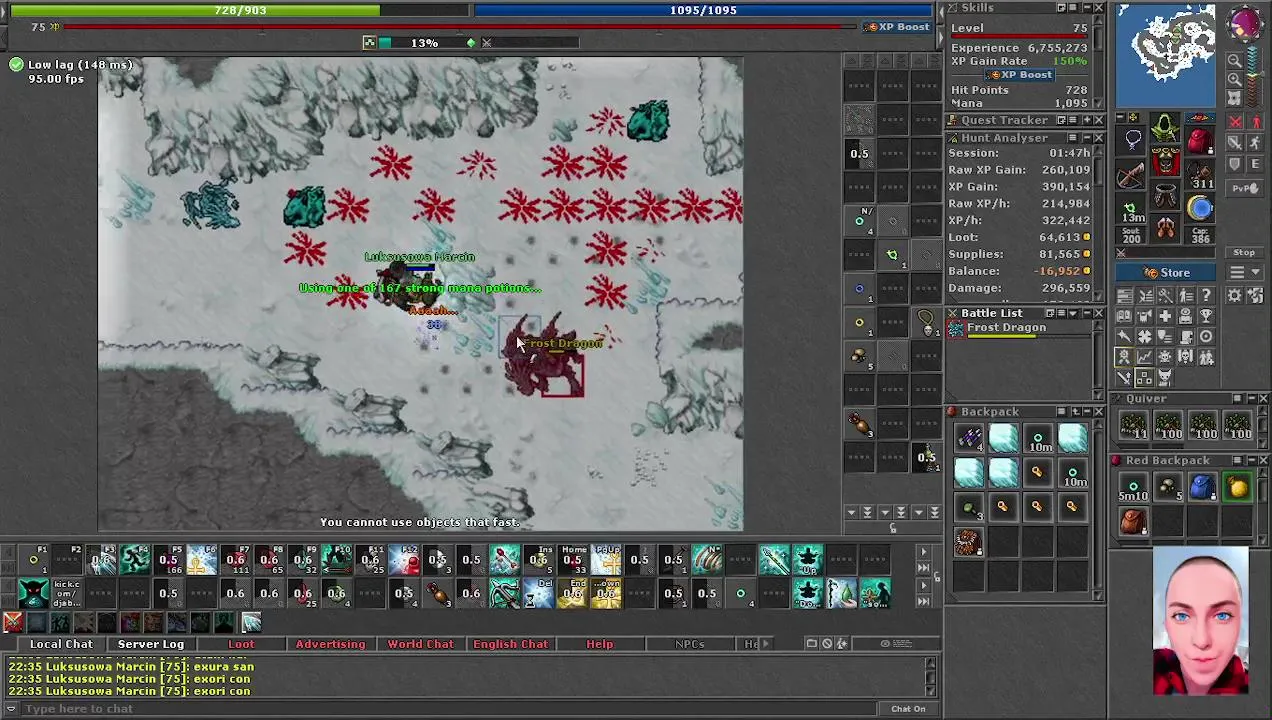Click the blue mana bar showing 1095/1095
Screen dimensions: 1272x720
coord(703,10)
